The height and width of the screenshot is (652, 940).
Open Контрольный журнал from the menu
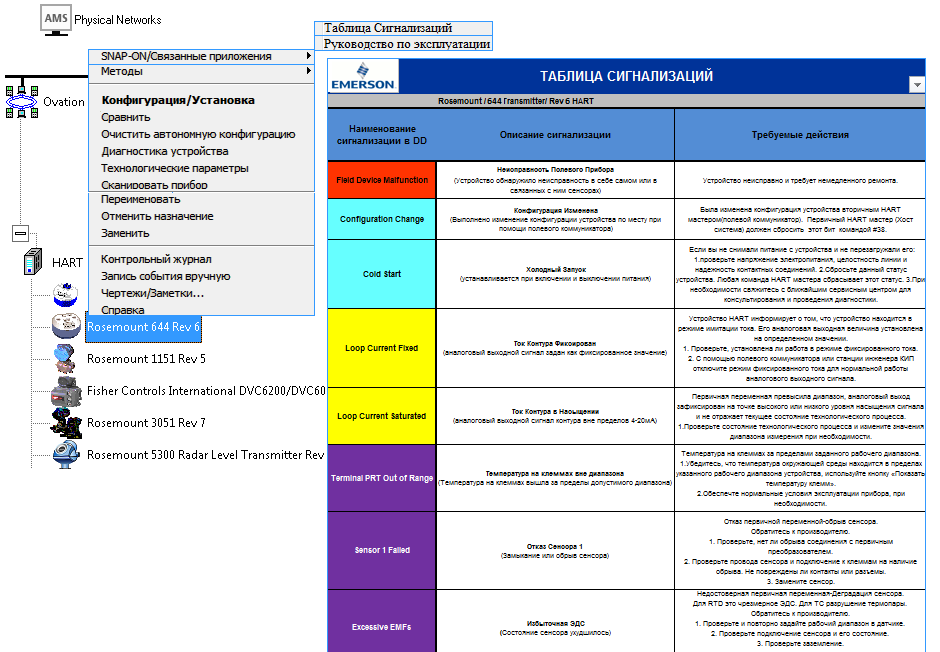[156, 259]
